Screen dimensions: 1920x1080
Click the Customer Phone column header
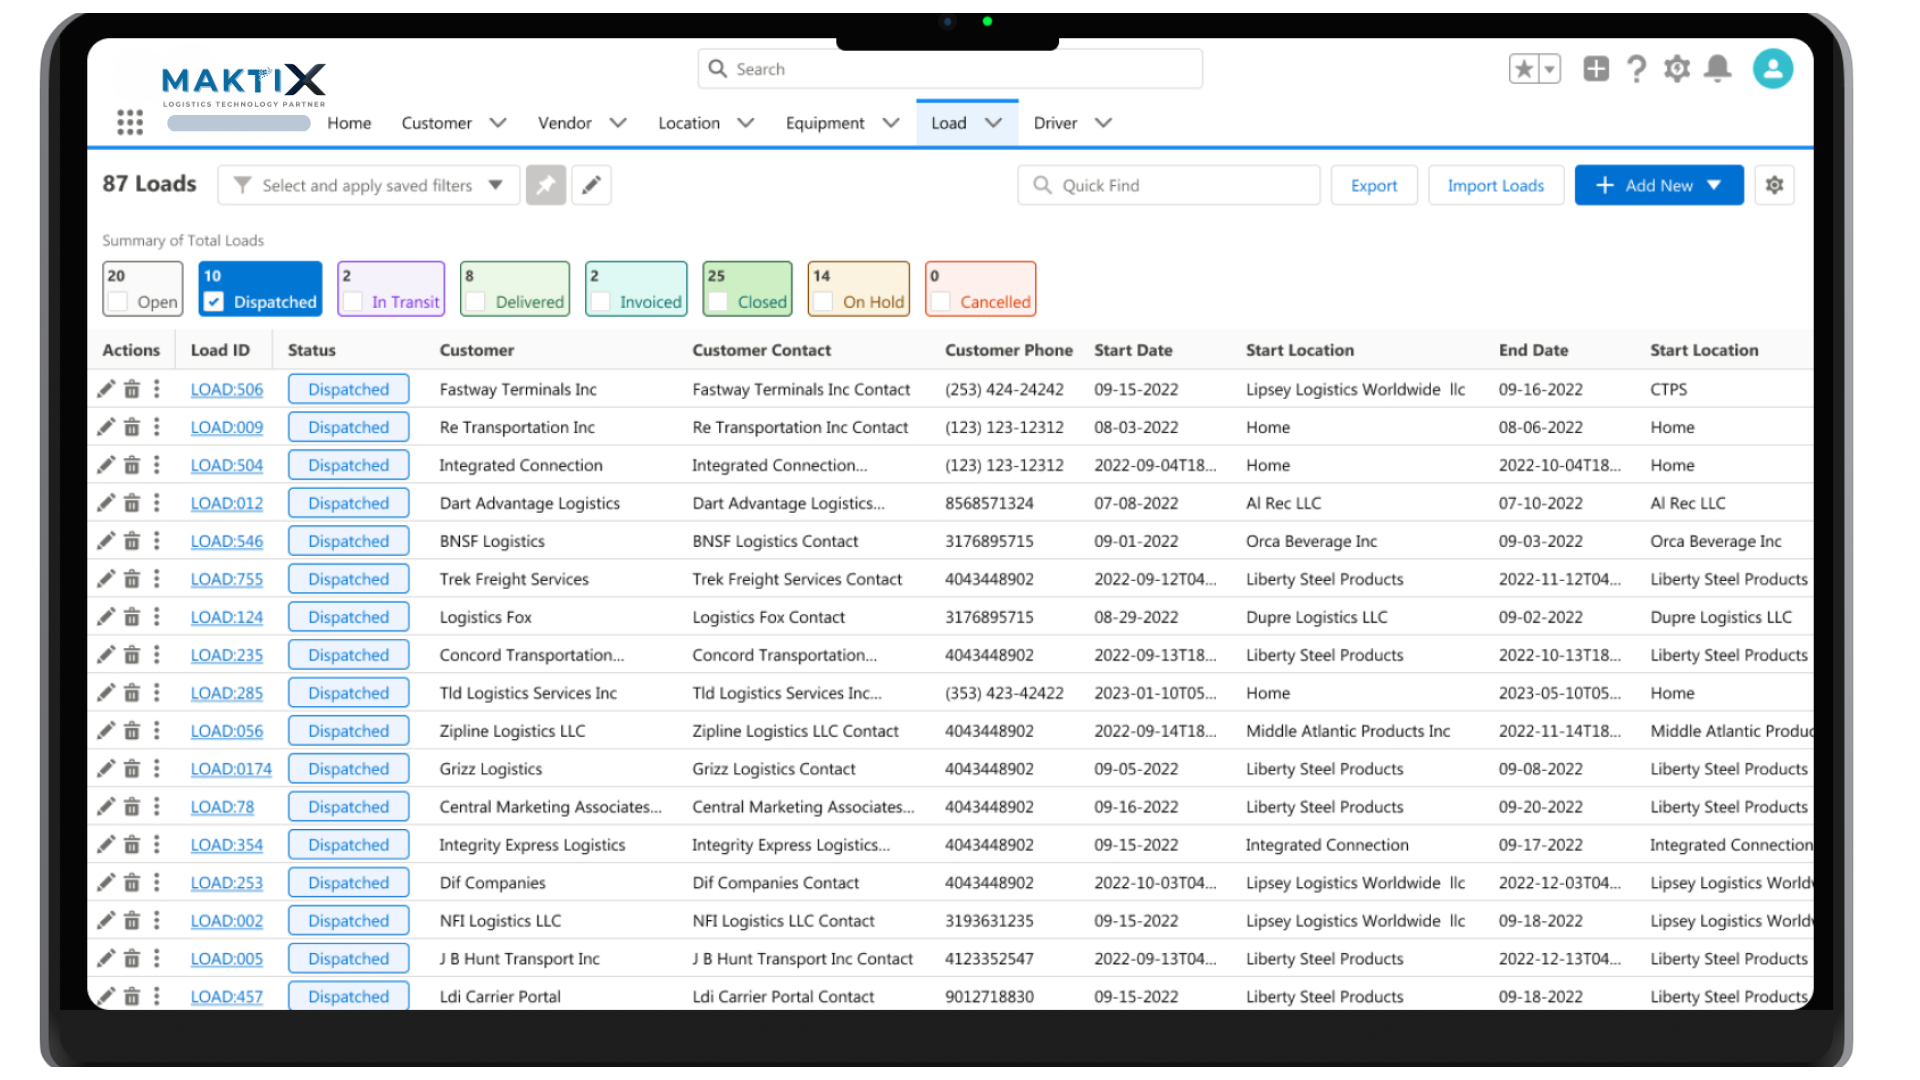[x=1009, y=350]
